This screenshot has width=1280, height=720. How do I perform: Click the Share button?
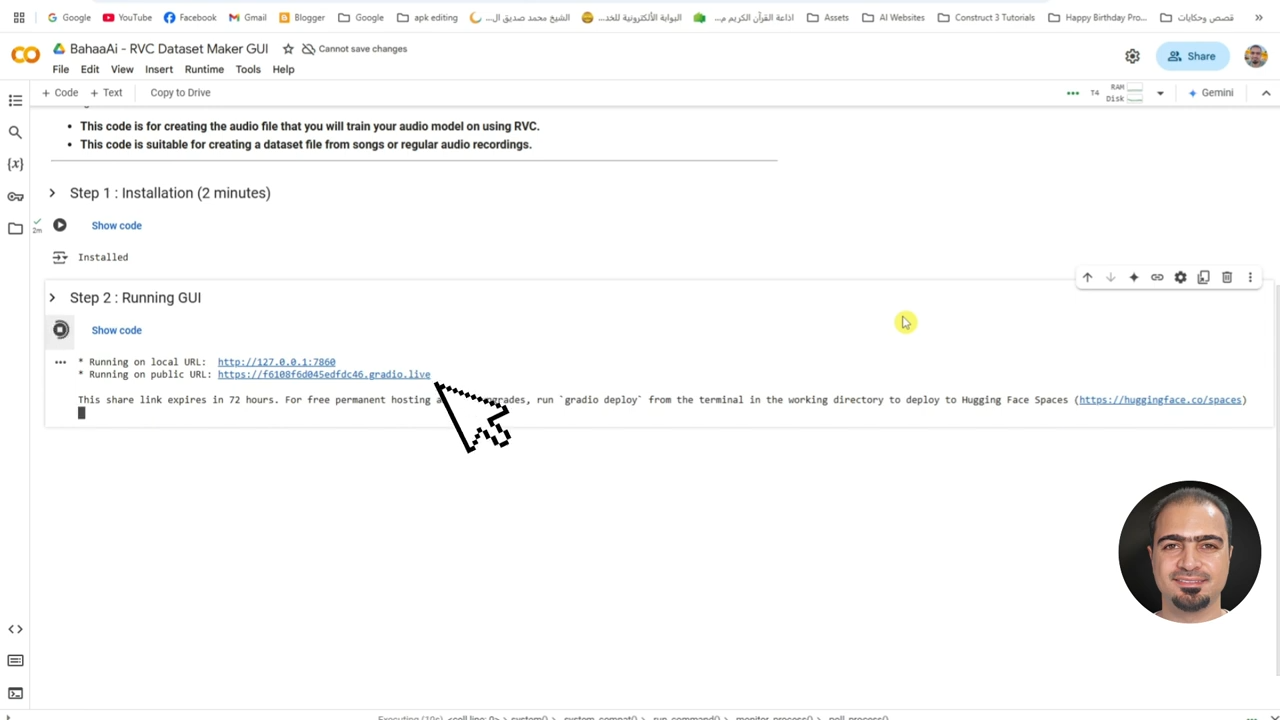[1192, 57]
